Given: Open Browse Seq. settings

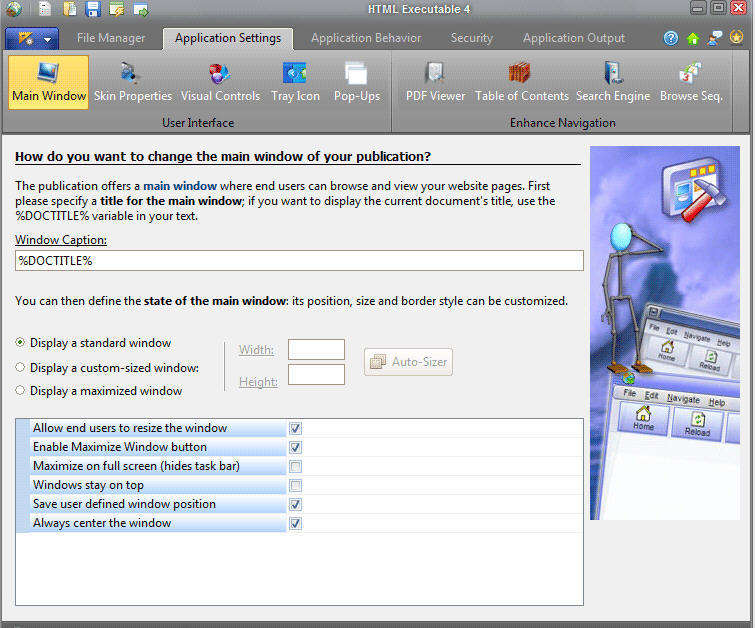Looking at the screenshot, I should click(691, 82).
